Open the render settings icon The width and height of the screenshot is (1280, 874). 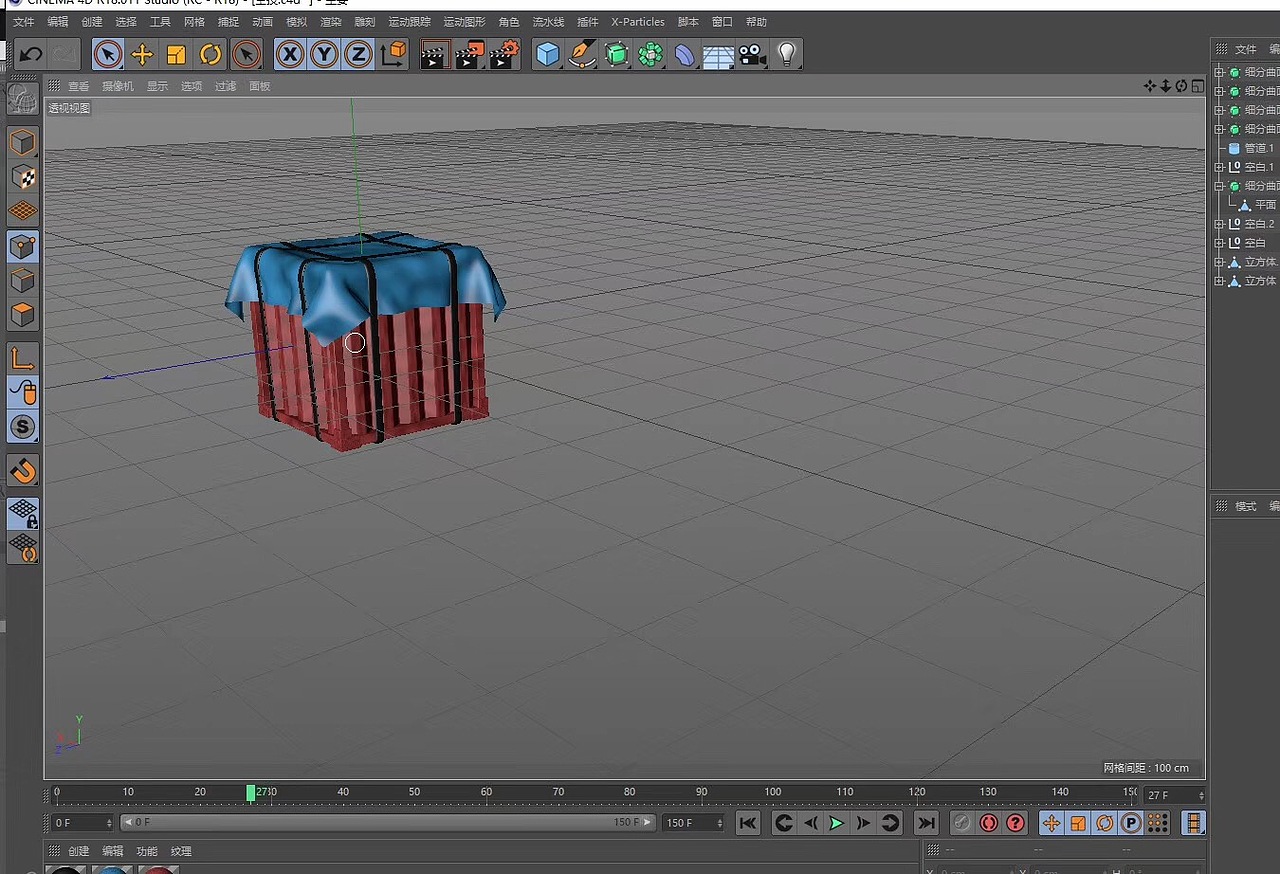(x=505, y=54)
